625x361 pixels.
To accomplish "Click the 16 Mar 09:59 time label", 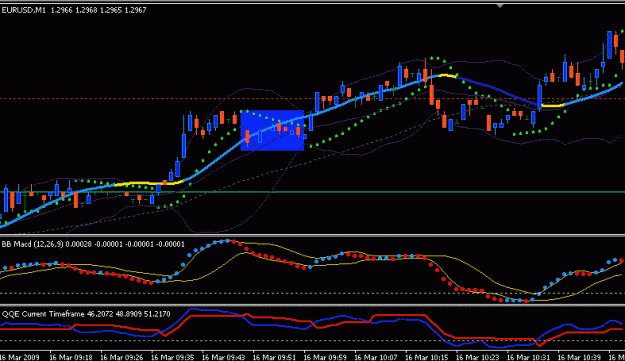I will pyautogui.click(x=325, y=357).
